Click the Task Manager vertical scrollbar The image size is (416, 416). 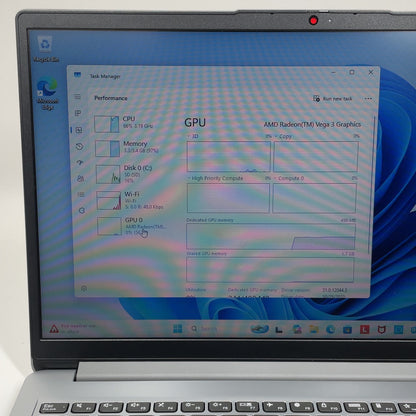coord(373,185)
